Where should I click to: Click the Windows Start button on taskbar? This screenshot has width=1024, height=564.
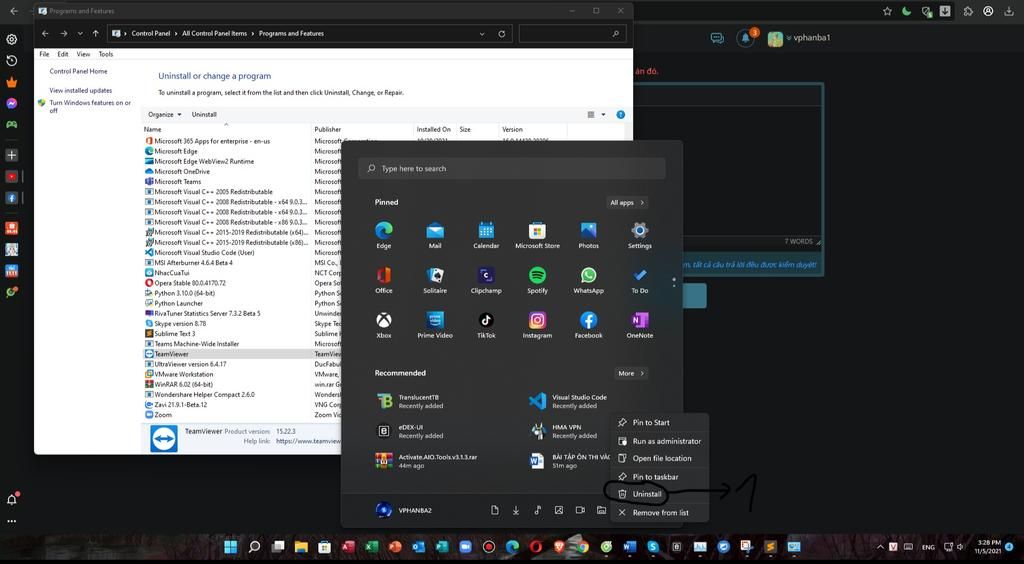point(231,547)
